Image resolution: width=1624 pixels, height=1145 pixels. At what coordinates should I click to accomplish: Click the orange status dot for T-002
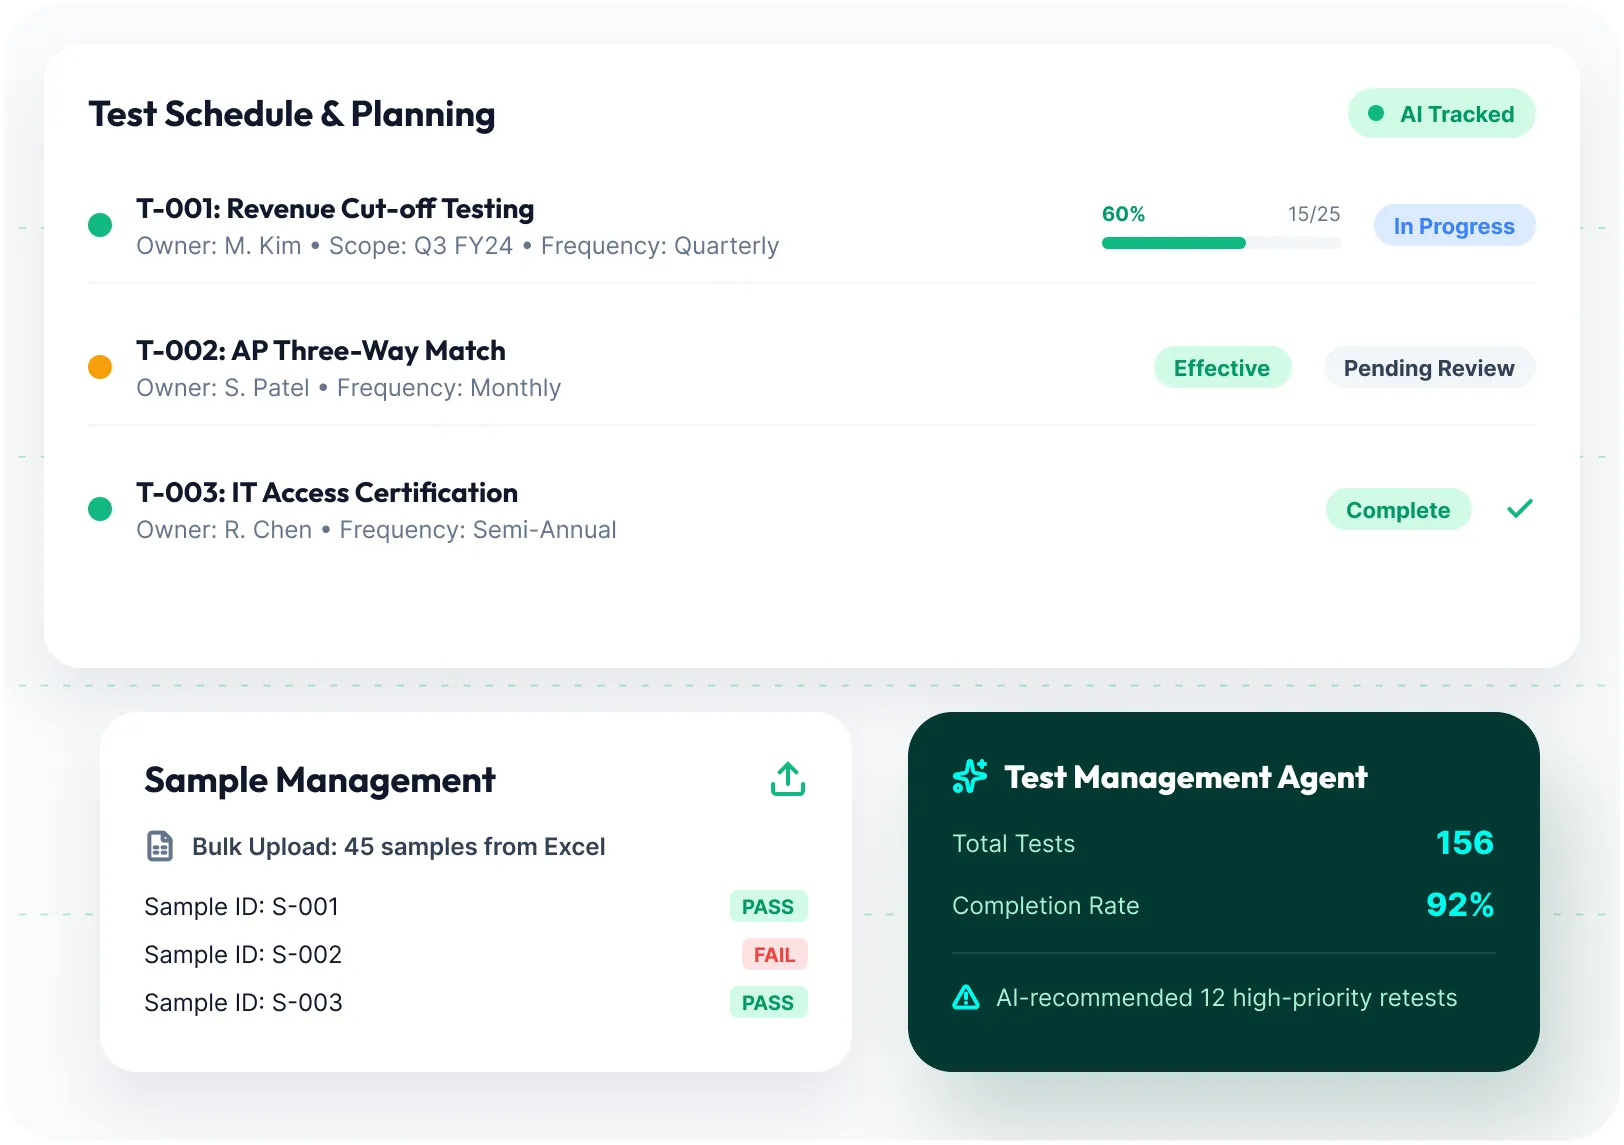click(x=100, y=367)
